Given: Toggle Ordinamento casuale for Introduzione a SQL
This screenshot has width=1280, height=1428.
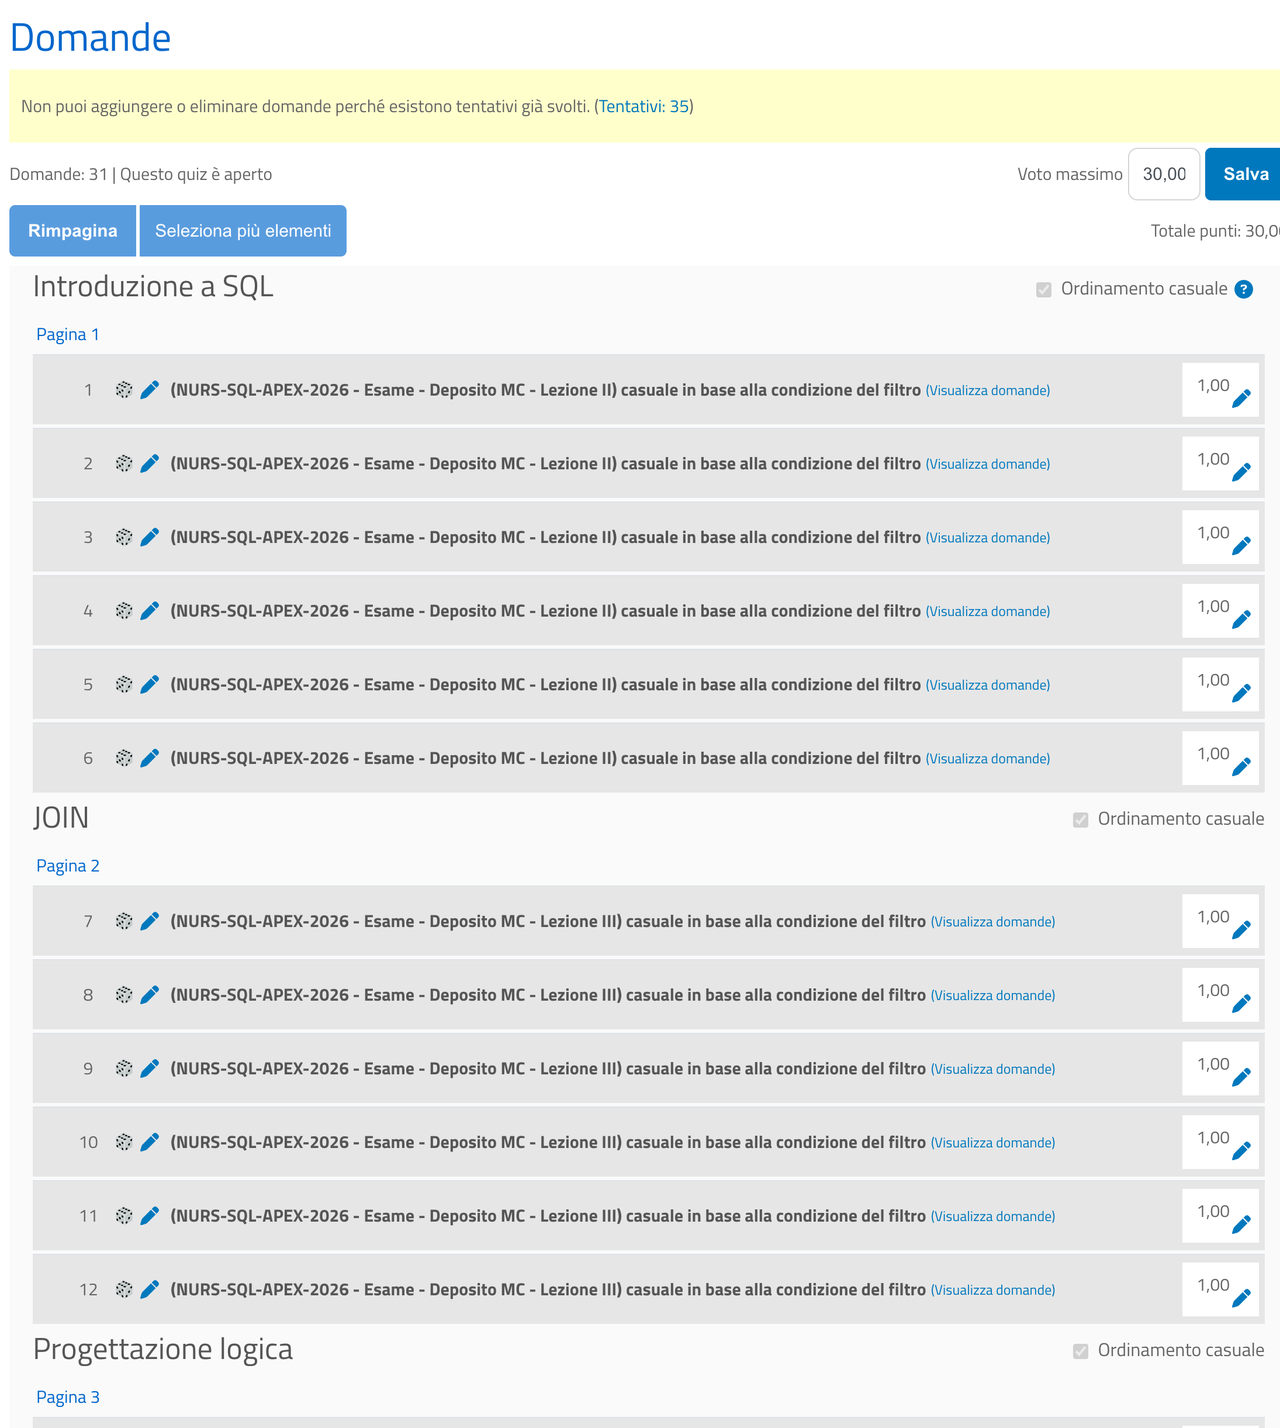Looking at the screenshot, I should coord(1044,290).
